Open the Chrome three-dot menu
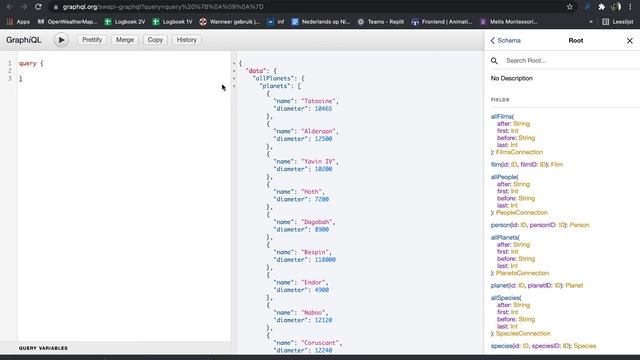The width and height of the screenshot is (640, 360). coord(630,7)
